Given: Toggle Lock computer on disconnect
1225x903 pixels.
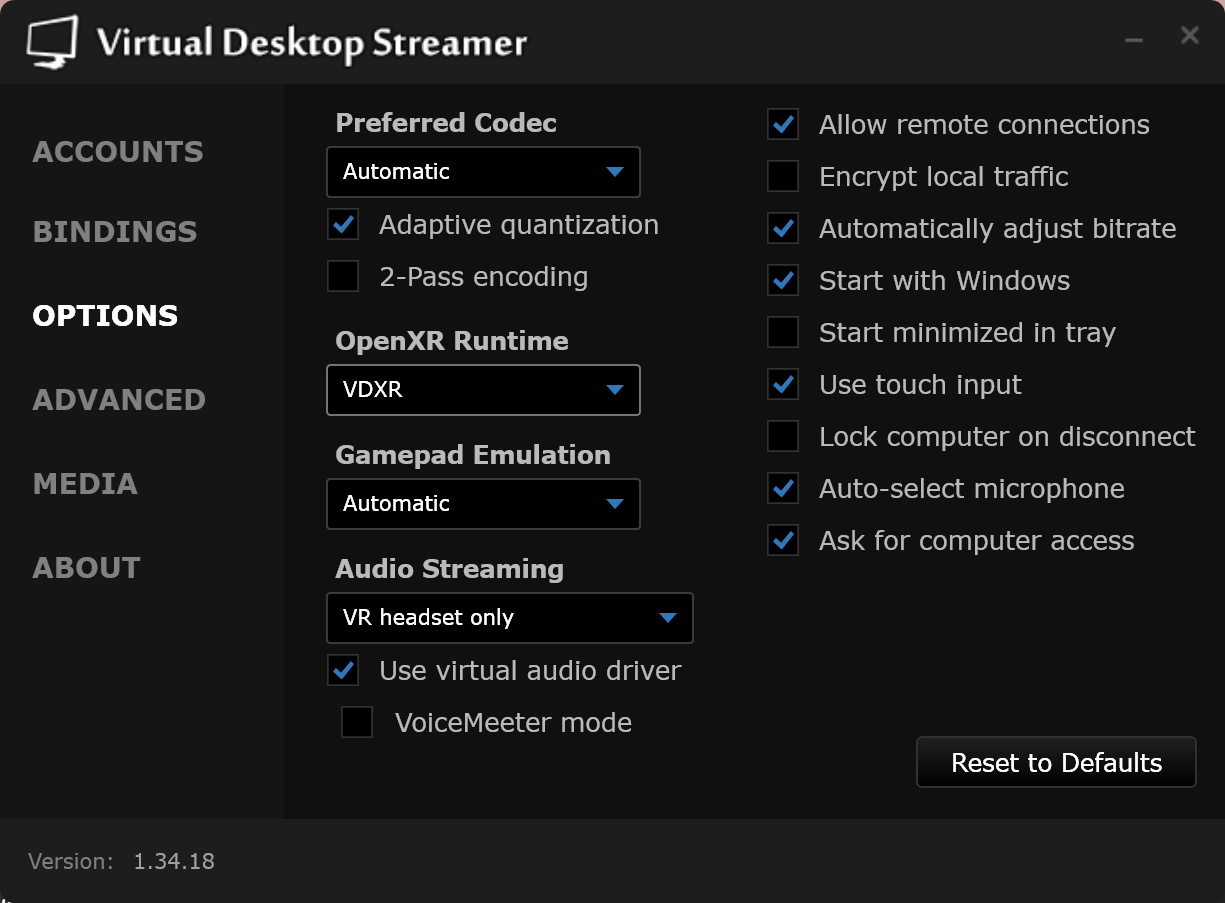Looking at the screenshot, I should (783, 437).
